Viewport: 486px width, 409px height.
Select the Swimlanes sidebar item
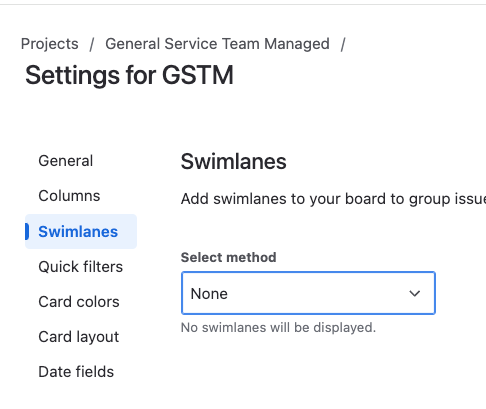pyautogui.click(x=81, y=231)
